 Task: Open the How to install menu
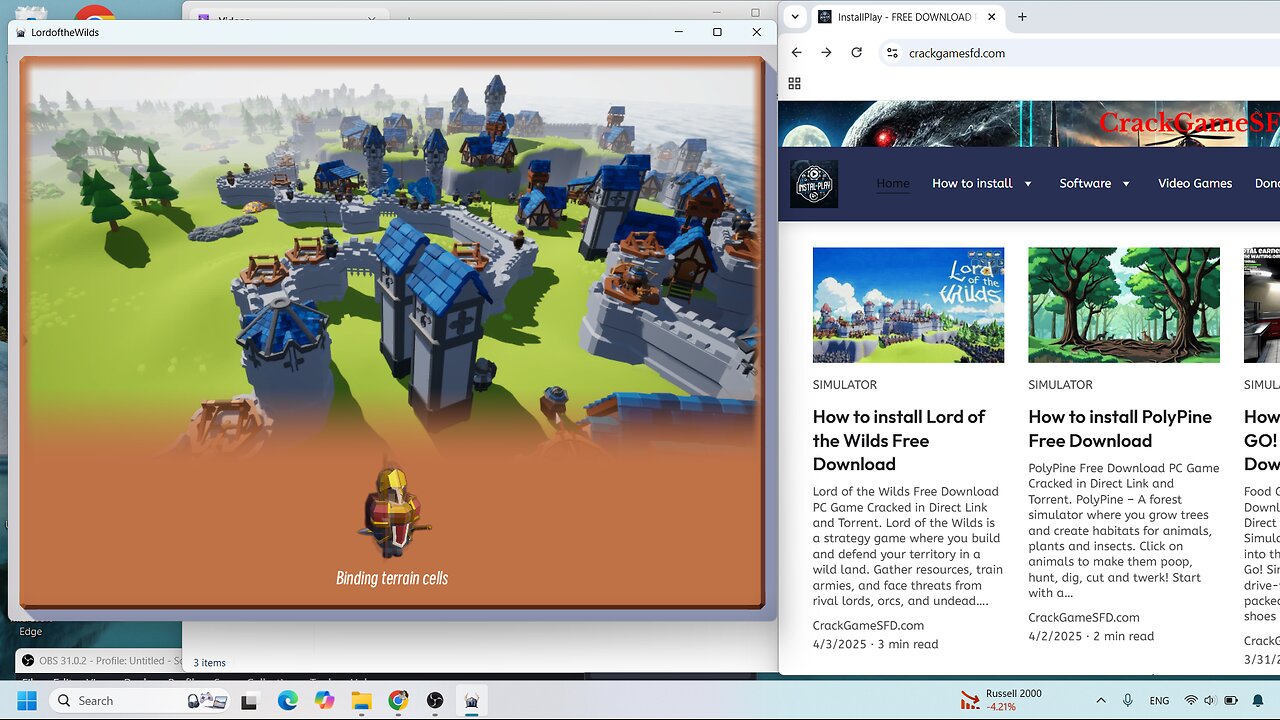[972, 183]
